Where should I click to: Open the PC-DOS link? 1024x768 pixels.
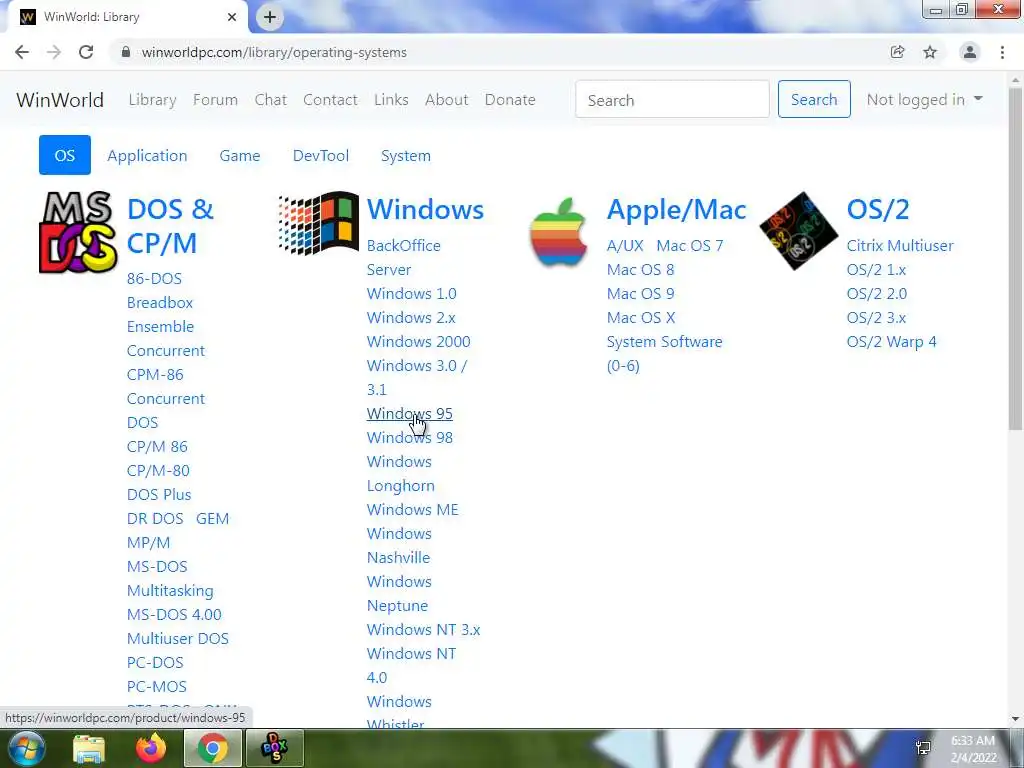[x=155, y=662]
